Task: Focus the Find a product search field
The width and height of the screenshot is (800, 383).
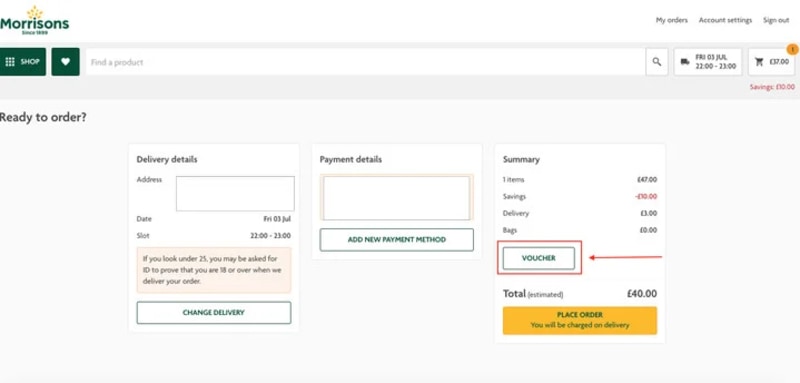Action: [365, 62]
